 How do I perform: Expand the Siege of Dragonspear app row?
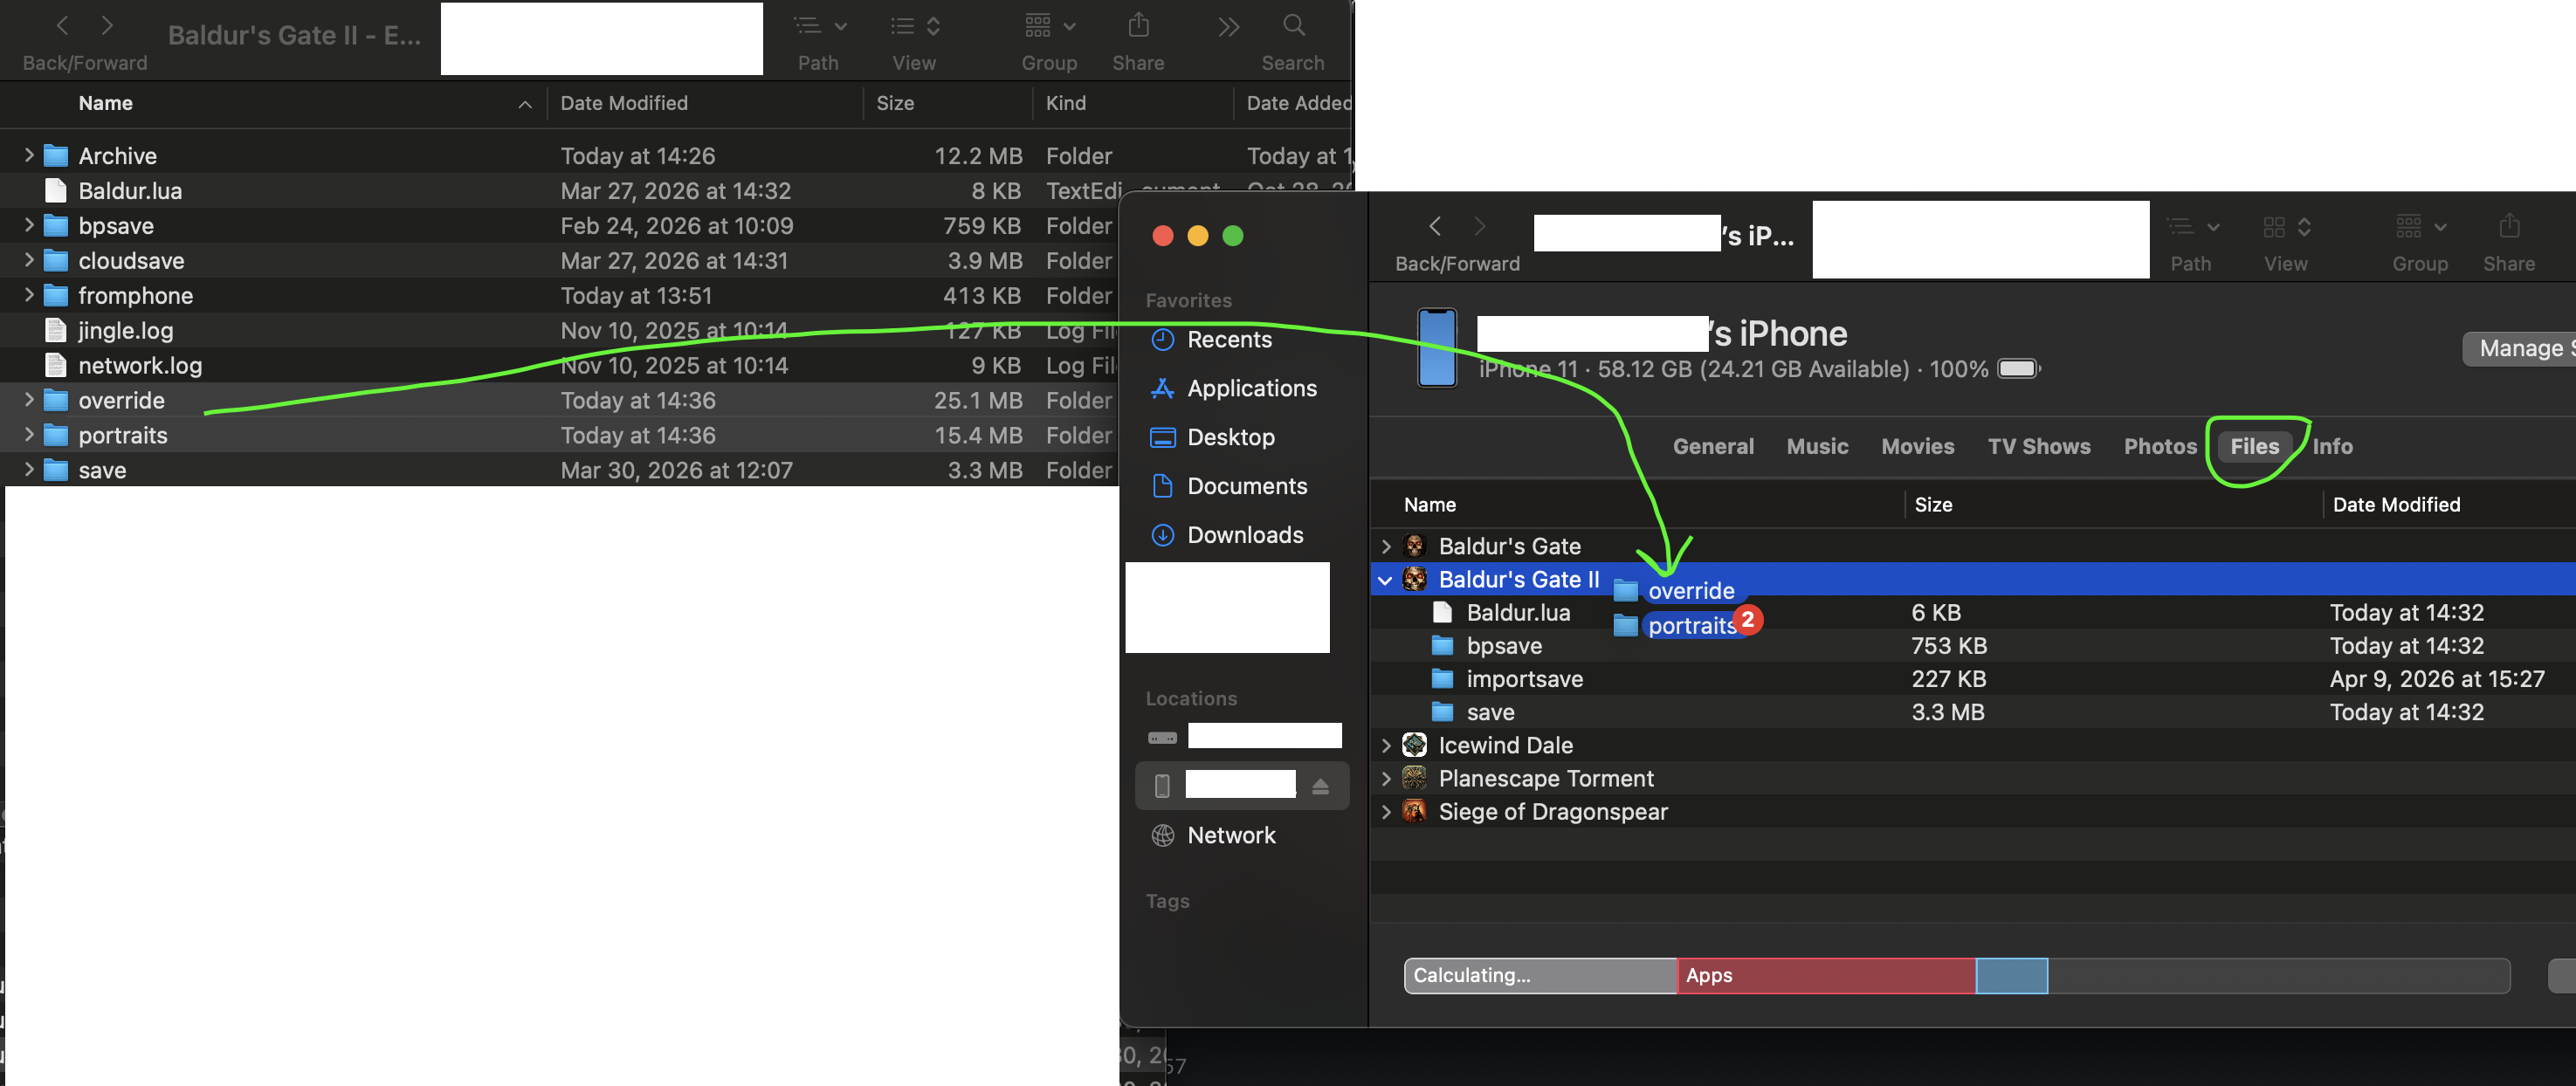[1386, 811]
